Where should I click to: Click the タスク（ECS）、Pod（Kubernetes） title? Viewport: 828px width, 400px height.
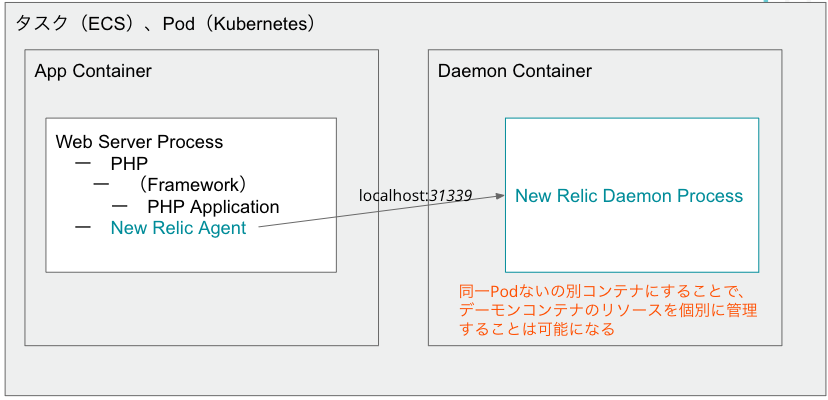(165, 23)
